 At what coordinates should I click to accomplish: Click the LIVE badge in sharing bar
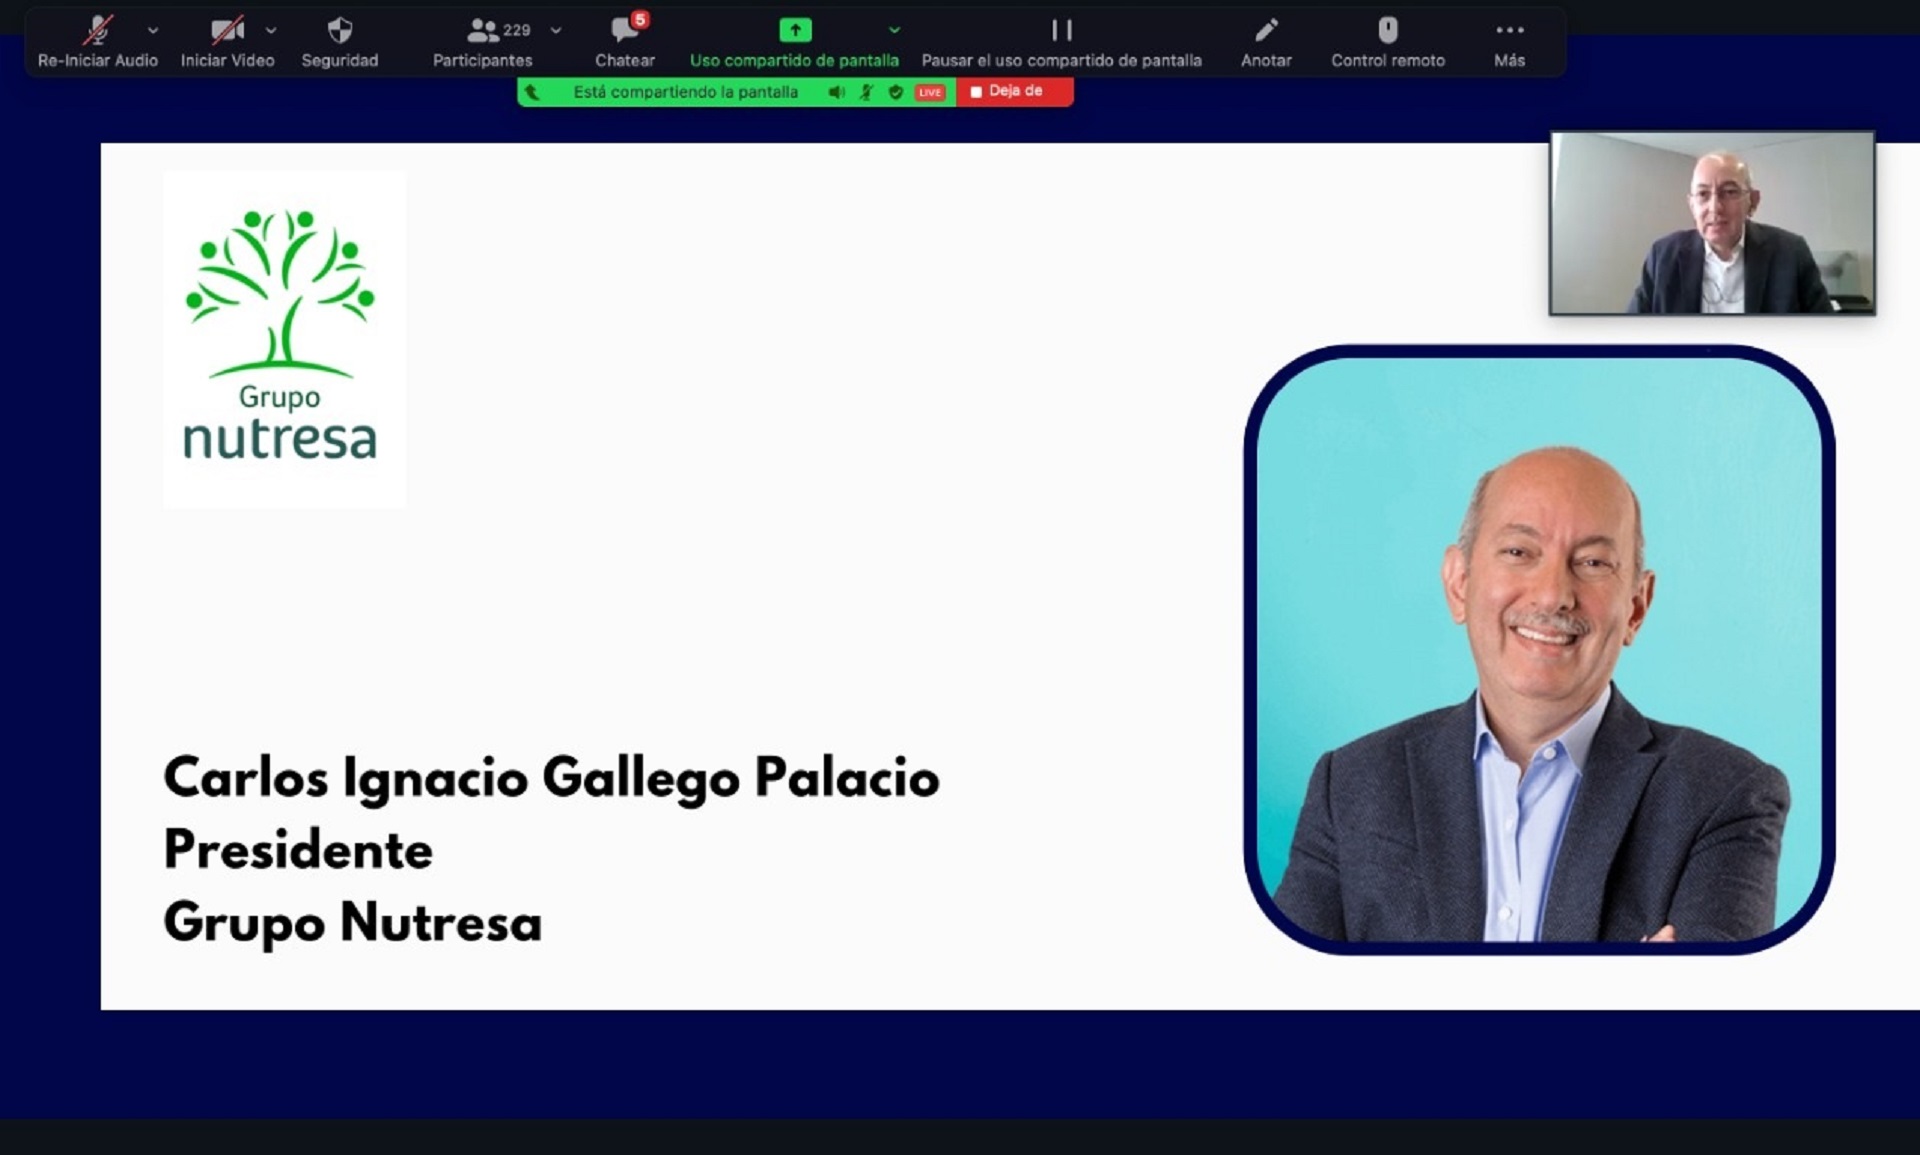pos(930,92)
